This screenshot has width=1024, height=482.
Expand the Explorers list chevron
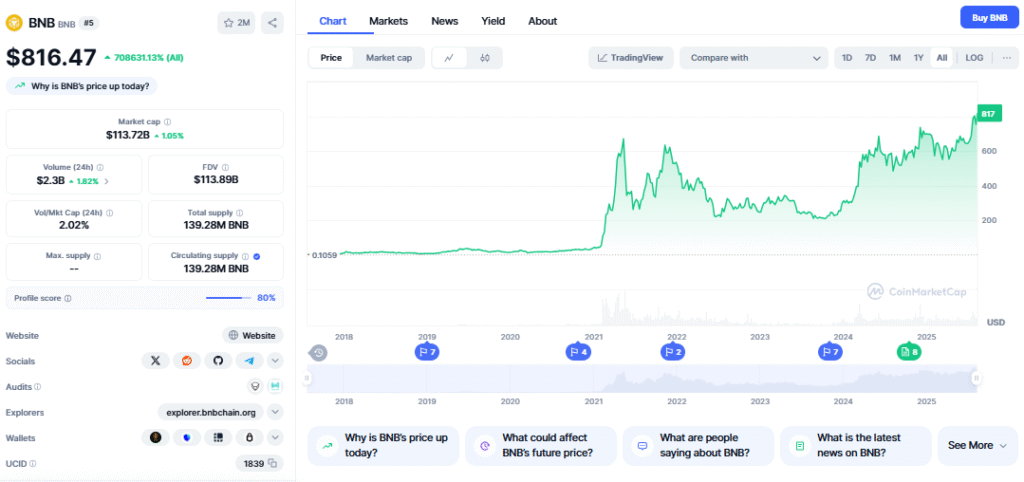275,412
